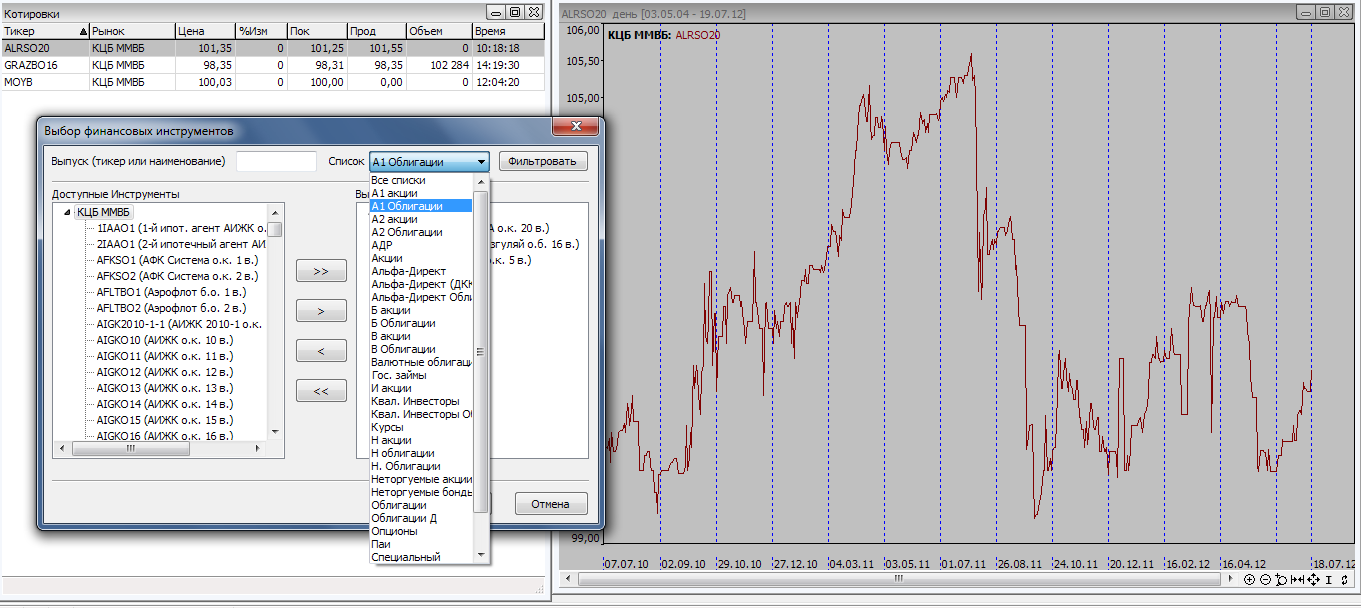Click the ALRSO20 legend label on chart
Viewport: 1361px width, 608px height.
[x=698, y=35]
